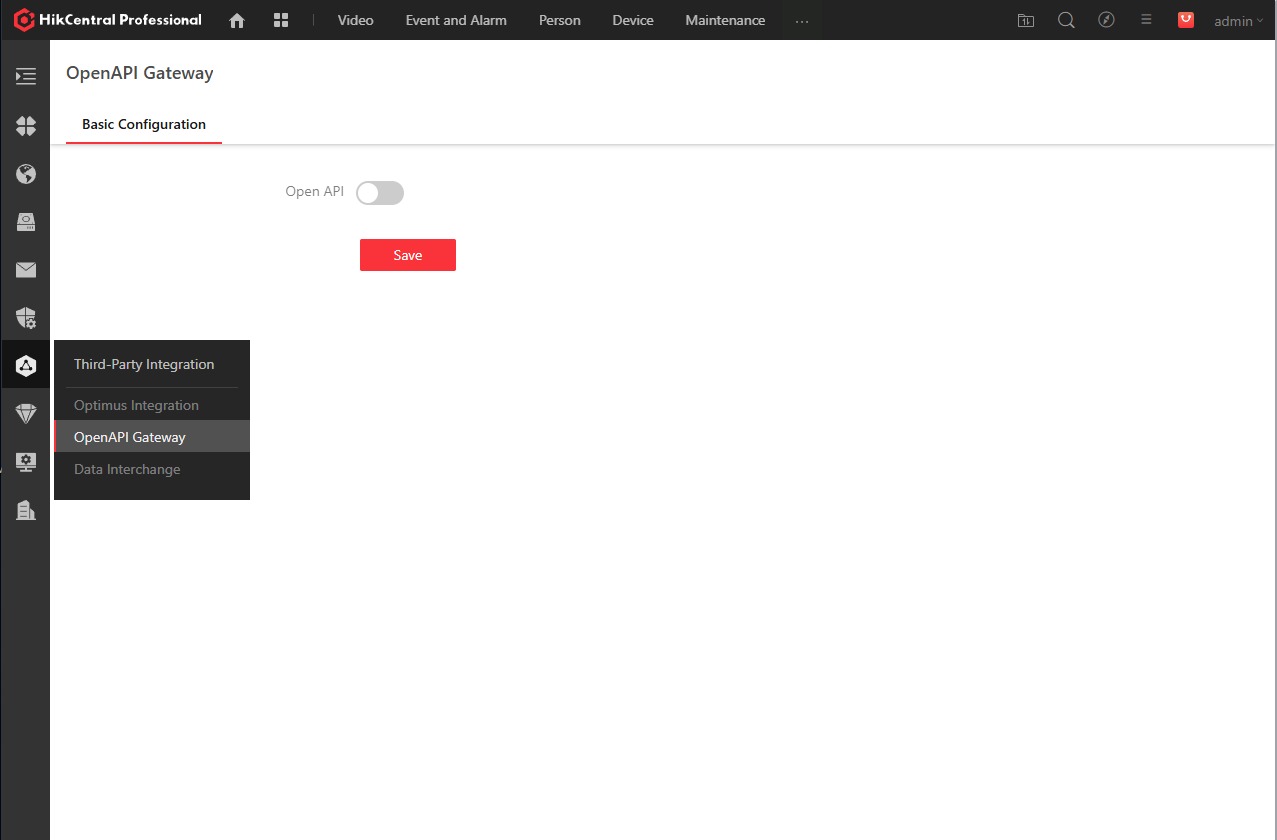Select the globe network icon in sidebar
Viewport: 1277px width, 840px height.
pyautogui.click(x=26, y=174)
